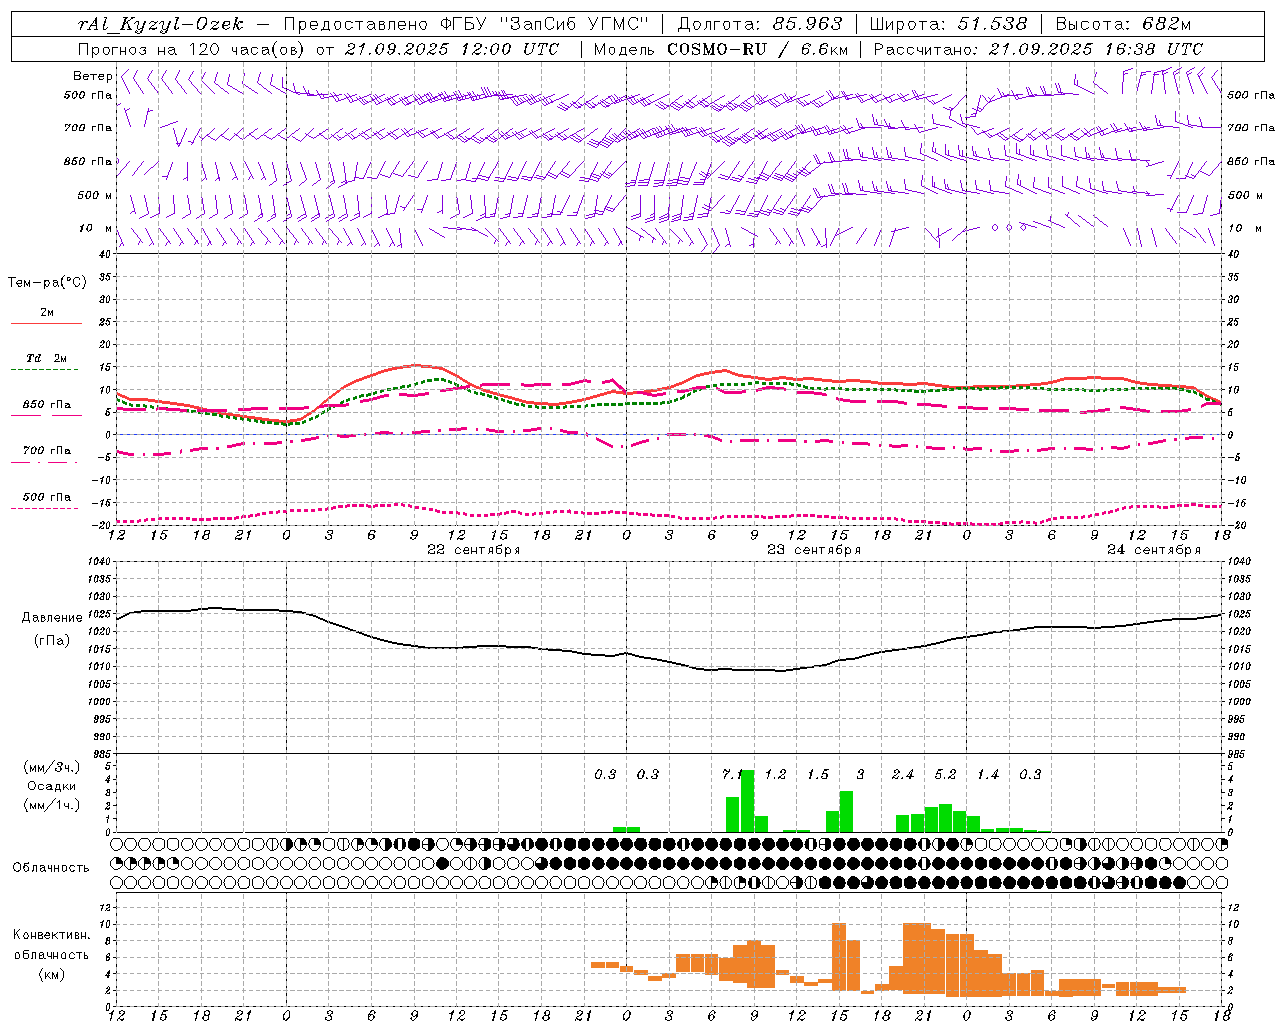1280x1024 pixels.
Task: Click the tallest green precipitation bar
Action: click(747, 801)
